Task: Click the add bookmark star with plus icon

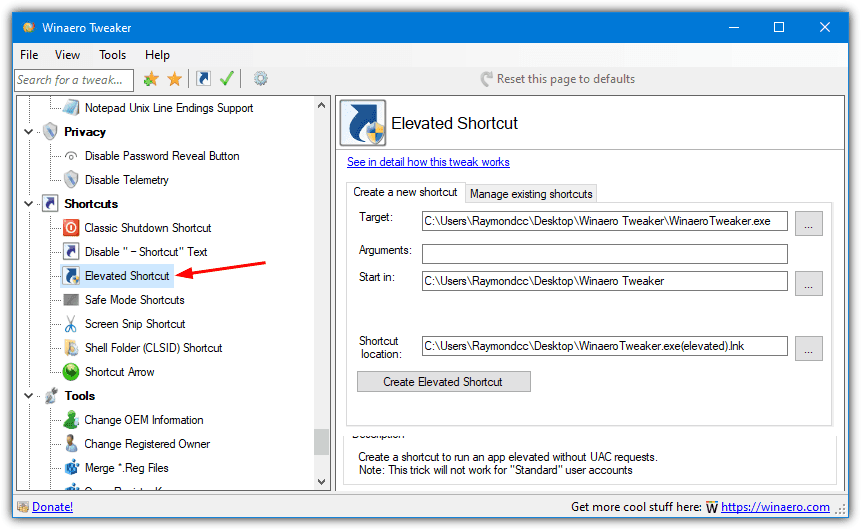Action: [151, 79]
